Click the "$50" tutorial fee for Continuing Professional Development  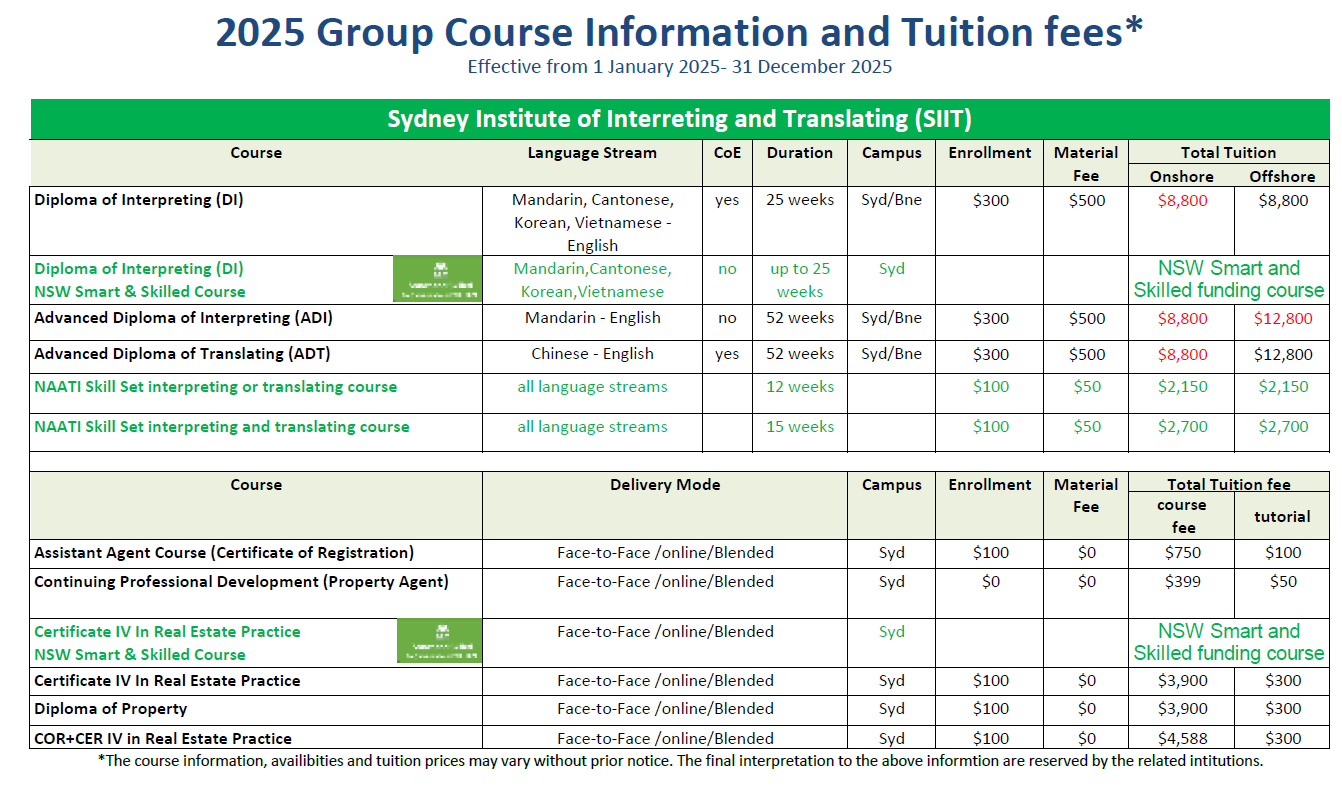(x=1282, y=582)
